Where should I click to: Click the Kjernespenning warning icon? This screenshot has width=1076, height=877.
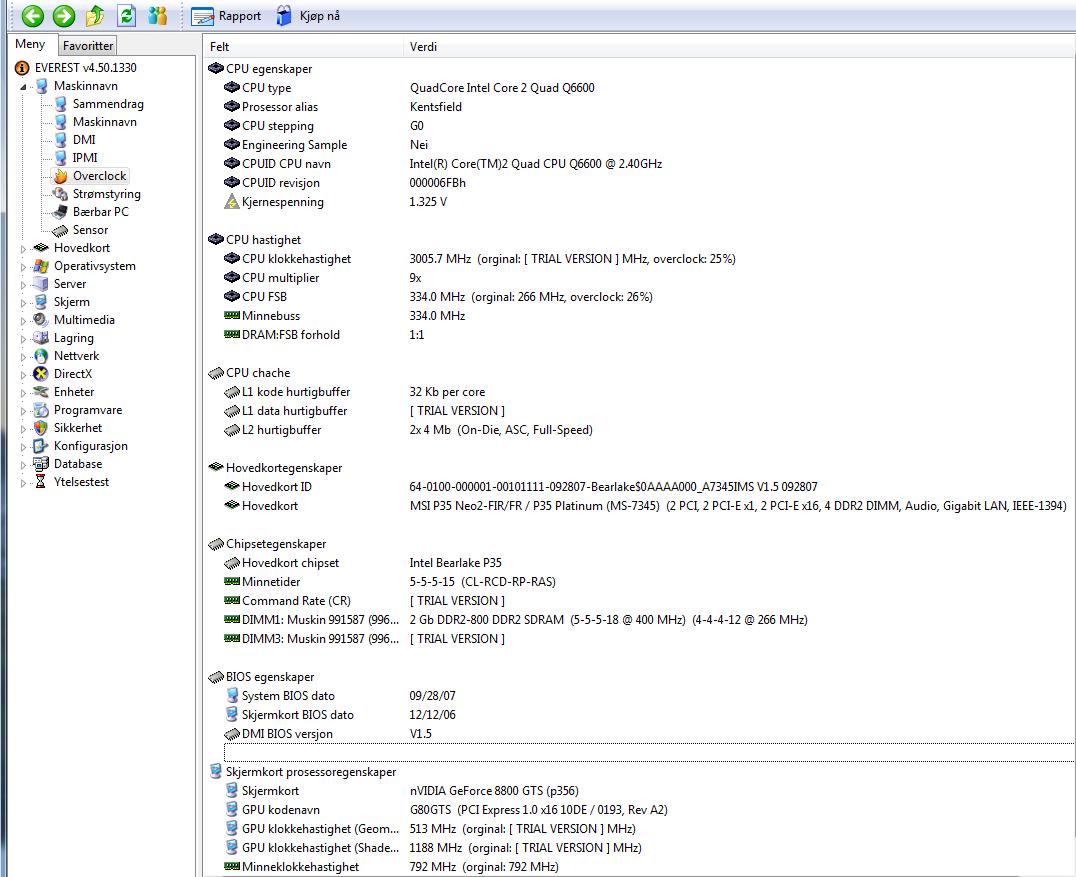(x=232, y=202)
